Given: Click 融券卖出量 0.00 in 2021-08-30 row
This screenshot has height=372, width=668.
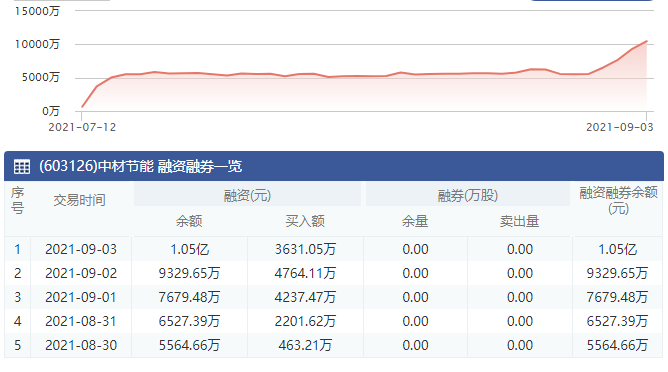Looking at the screenshot, I should pos(520,345).
